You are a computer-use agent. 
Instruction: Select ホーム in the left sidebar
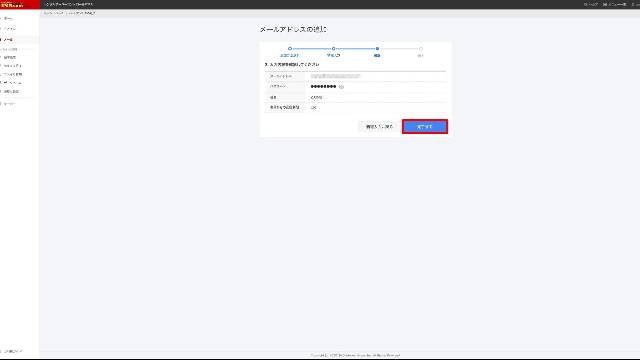8,18
